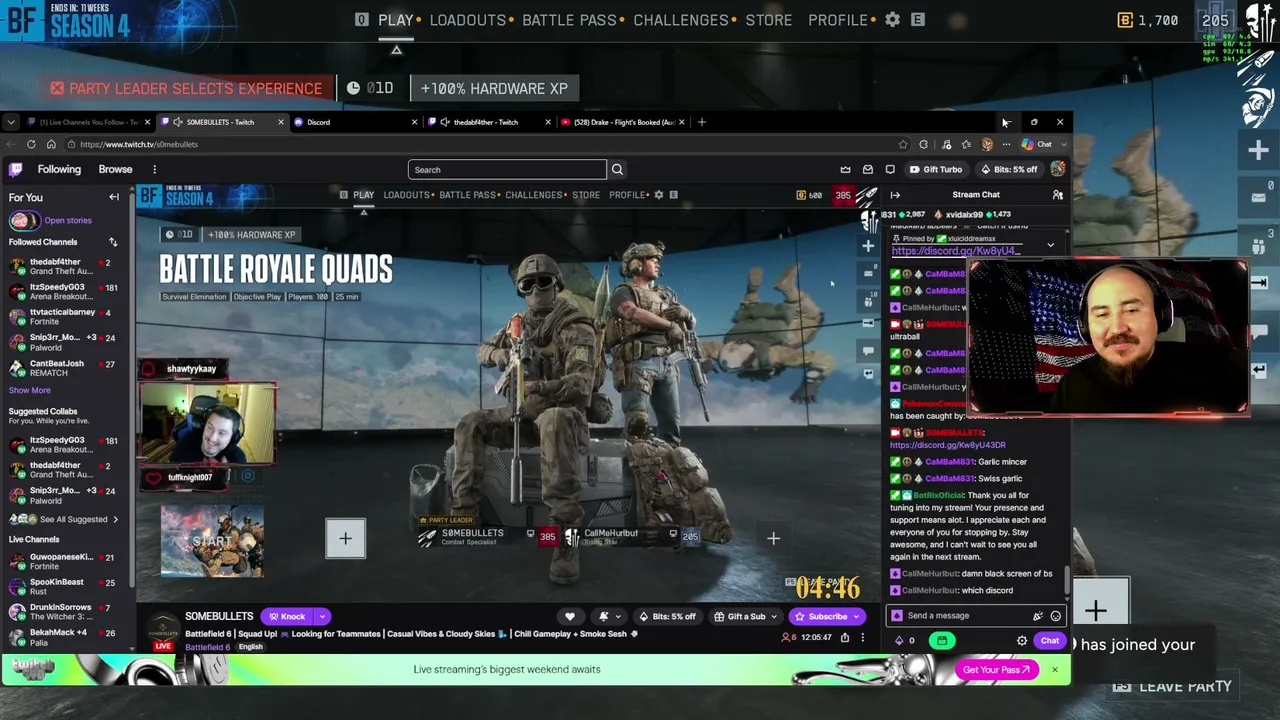
Task: Bookmark this page with the star icon
Action: [x=903, y=144]
